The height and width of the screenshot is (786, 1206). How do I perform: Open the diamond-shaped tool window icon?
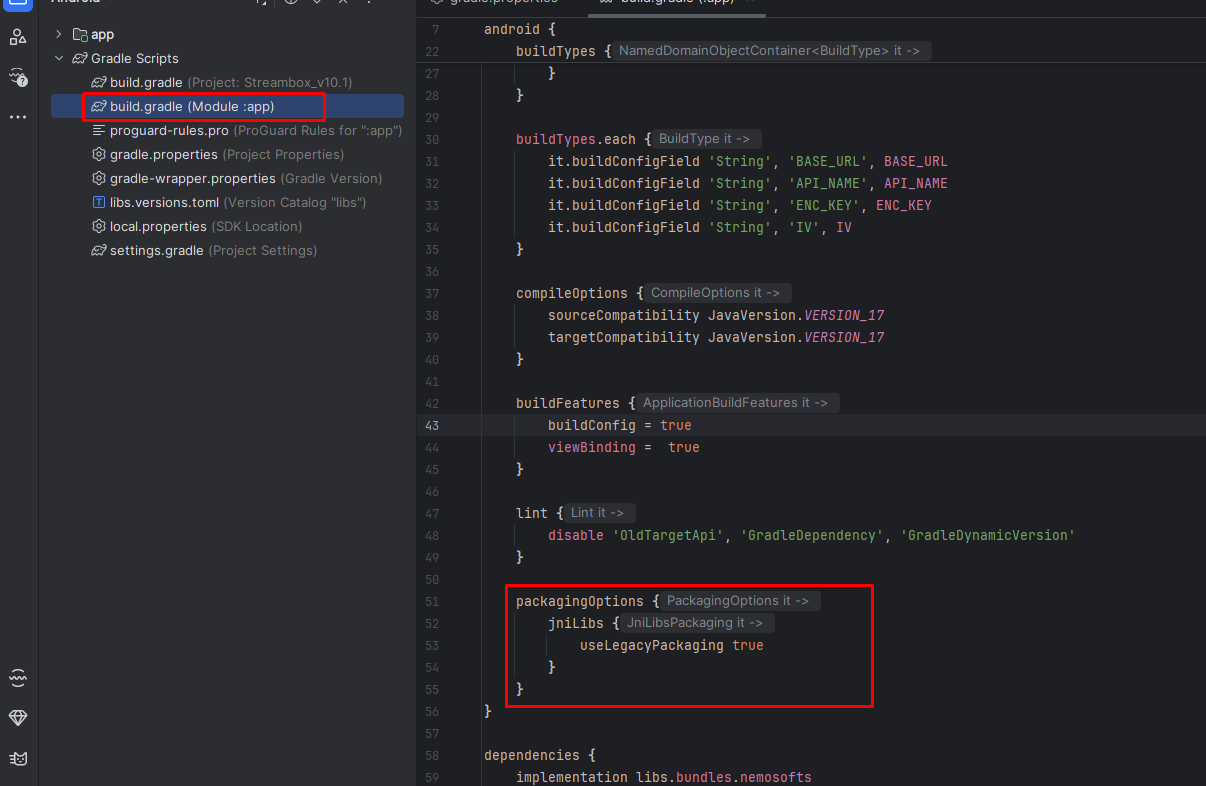pos(18,718)
